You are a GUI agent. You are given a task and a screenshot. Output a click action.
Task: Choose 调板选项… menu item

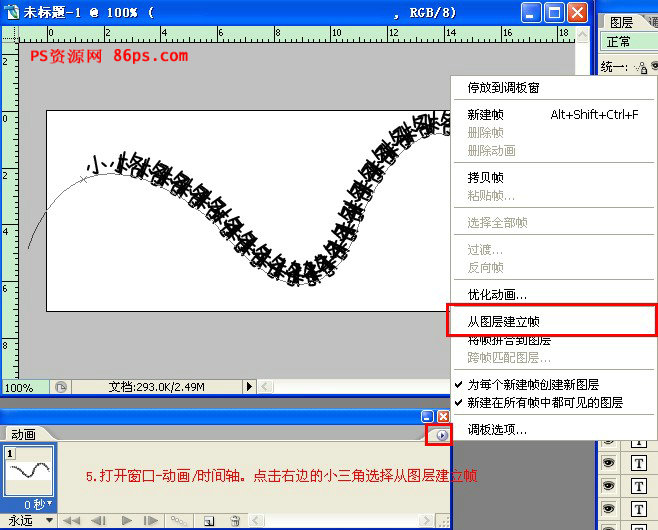(x=554, y=430)
